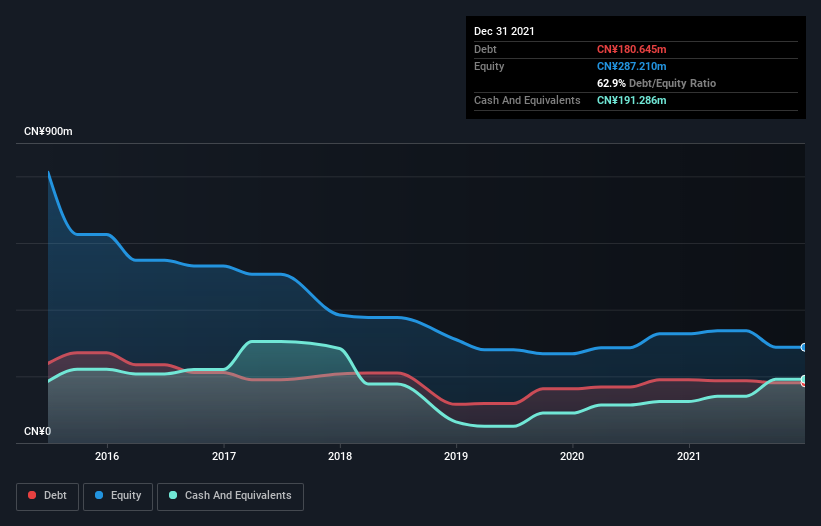The image size is (821, 526).
Task: Click the tooltip Equity row label
Action: click(x=489, y=66)
